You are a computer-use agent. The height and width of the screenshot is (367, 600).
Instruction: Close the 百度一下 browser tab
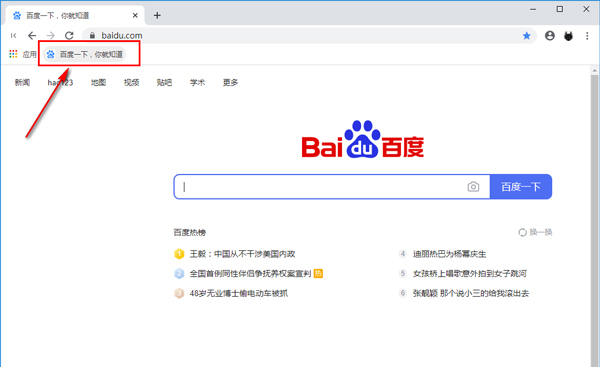(x=135, y=15)
